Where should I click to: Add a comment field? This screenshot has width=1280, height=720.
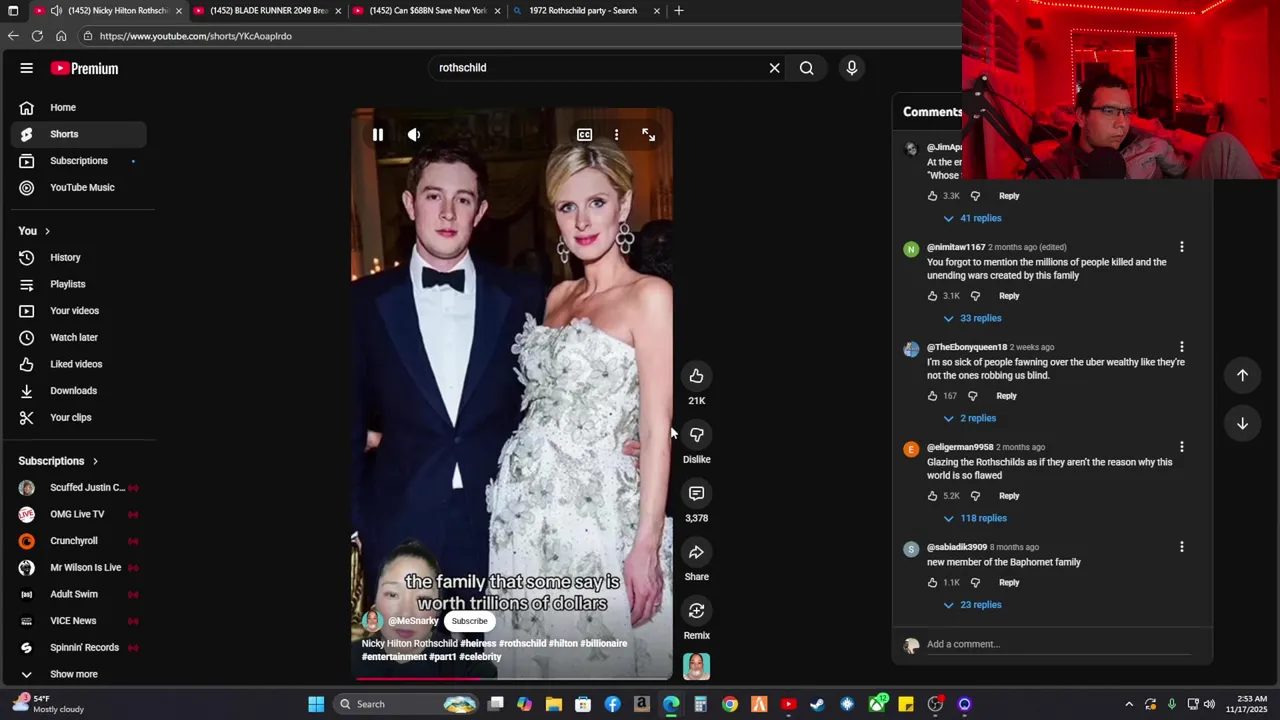(x=1059, y=644)
